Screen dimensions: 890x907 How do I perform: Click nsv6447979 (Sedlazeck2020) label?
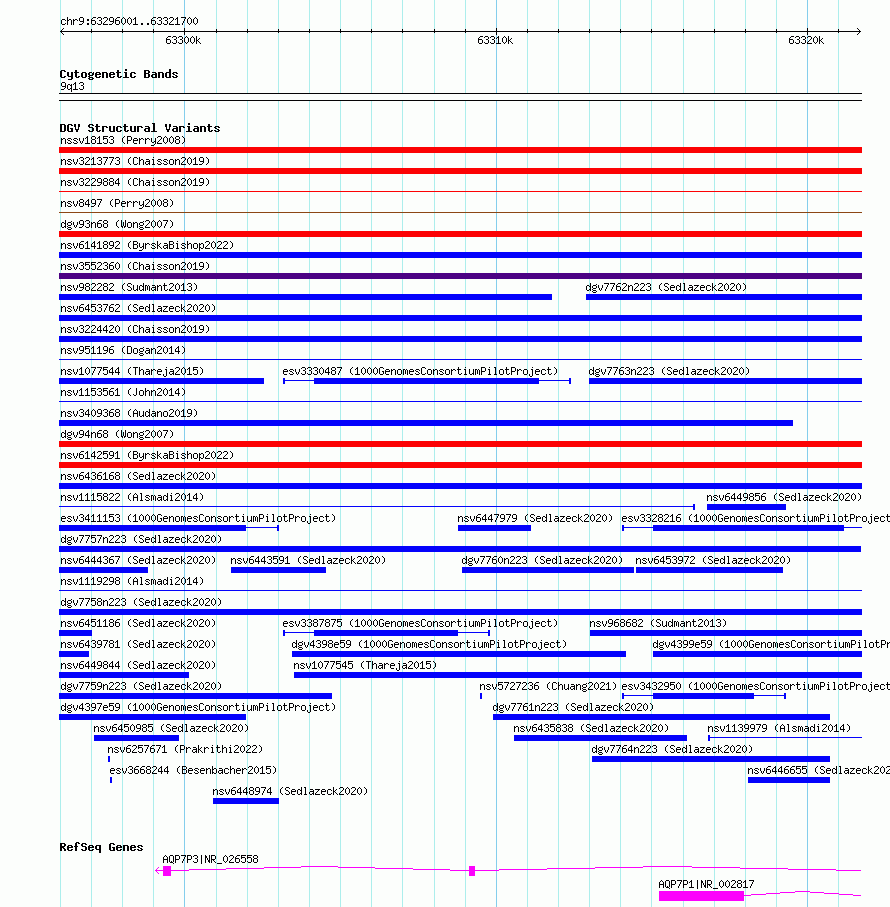click(535, 518)
